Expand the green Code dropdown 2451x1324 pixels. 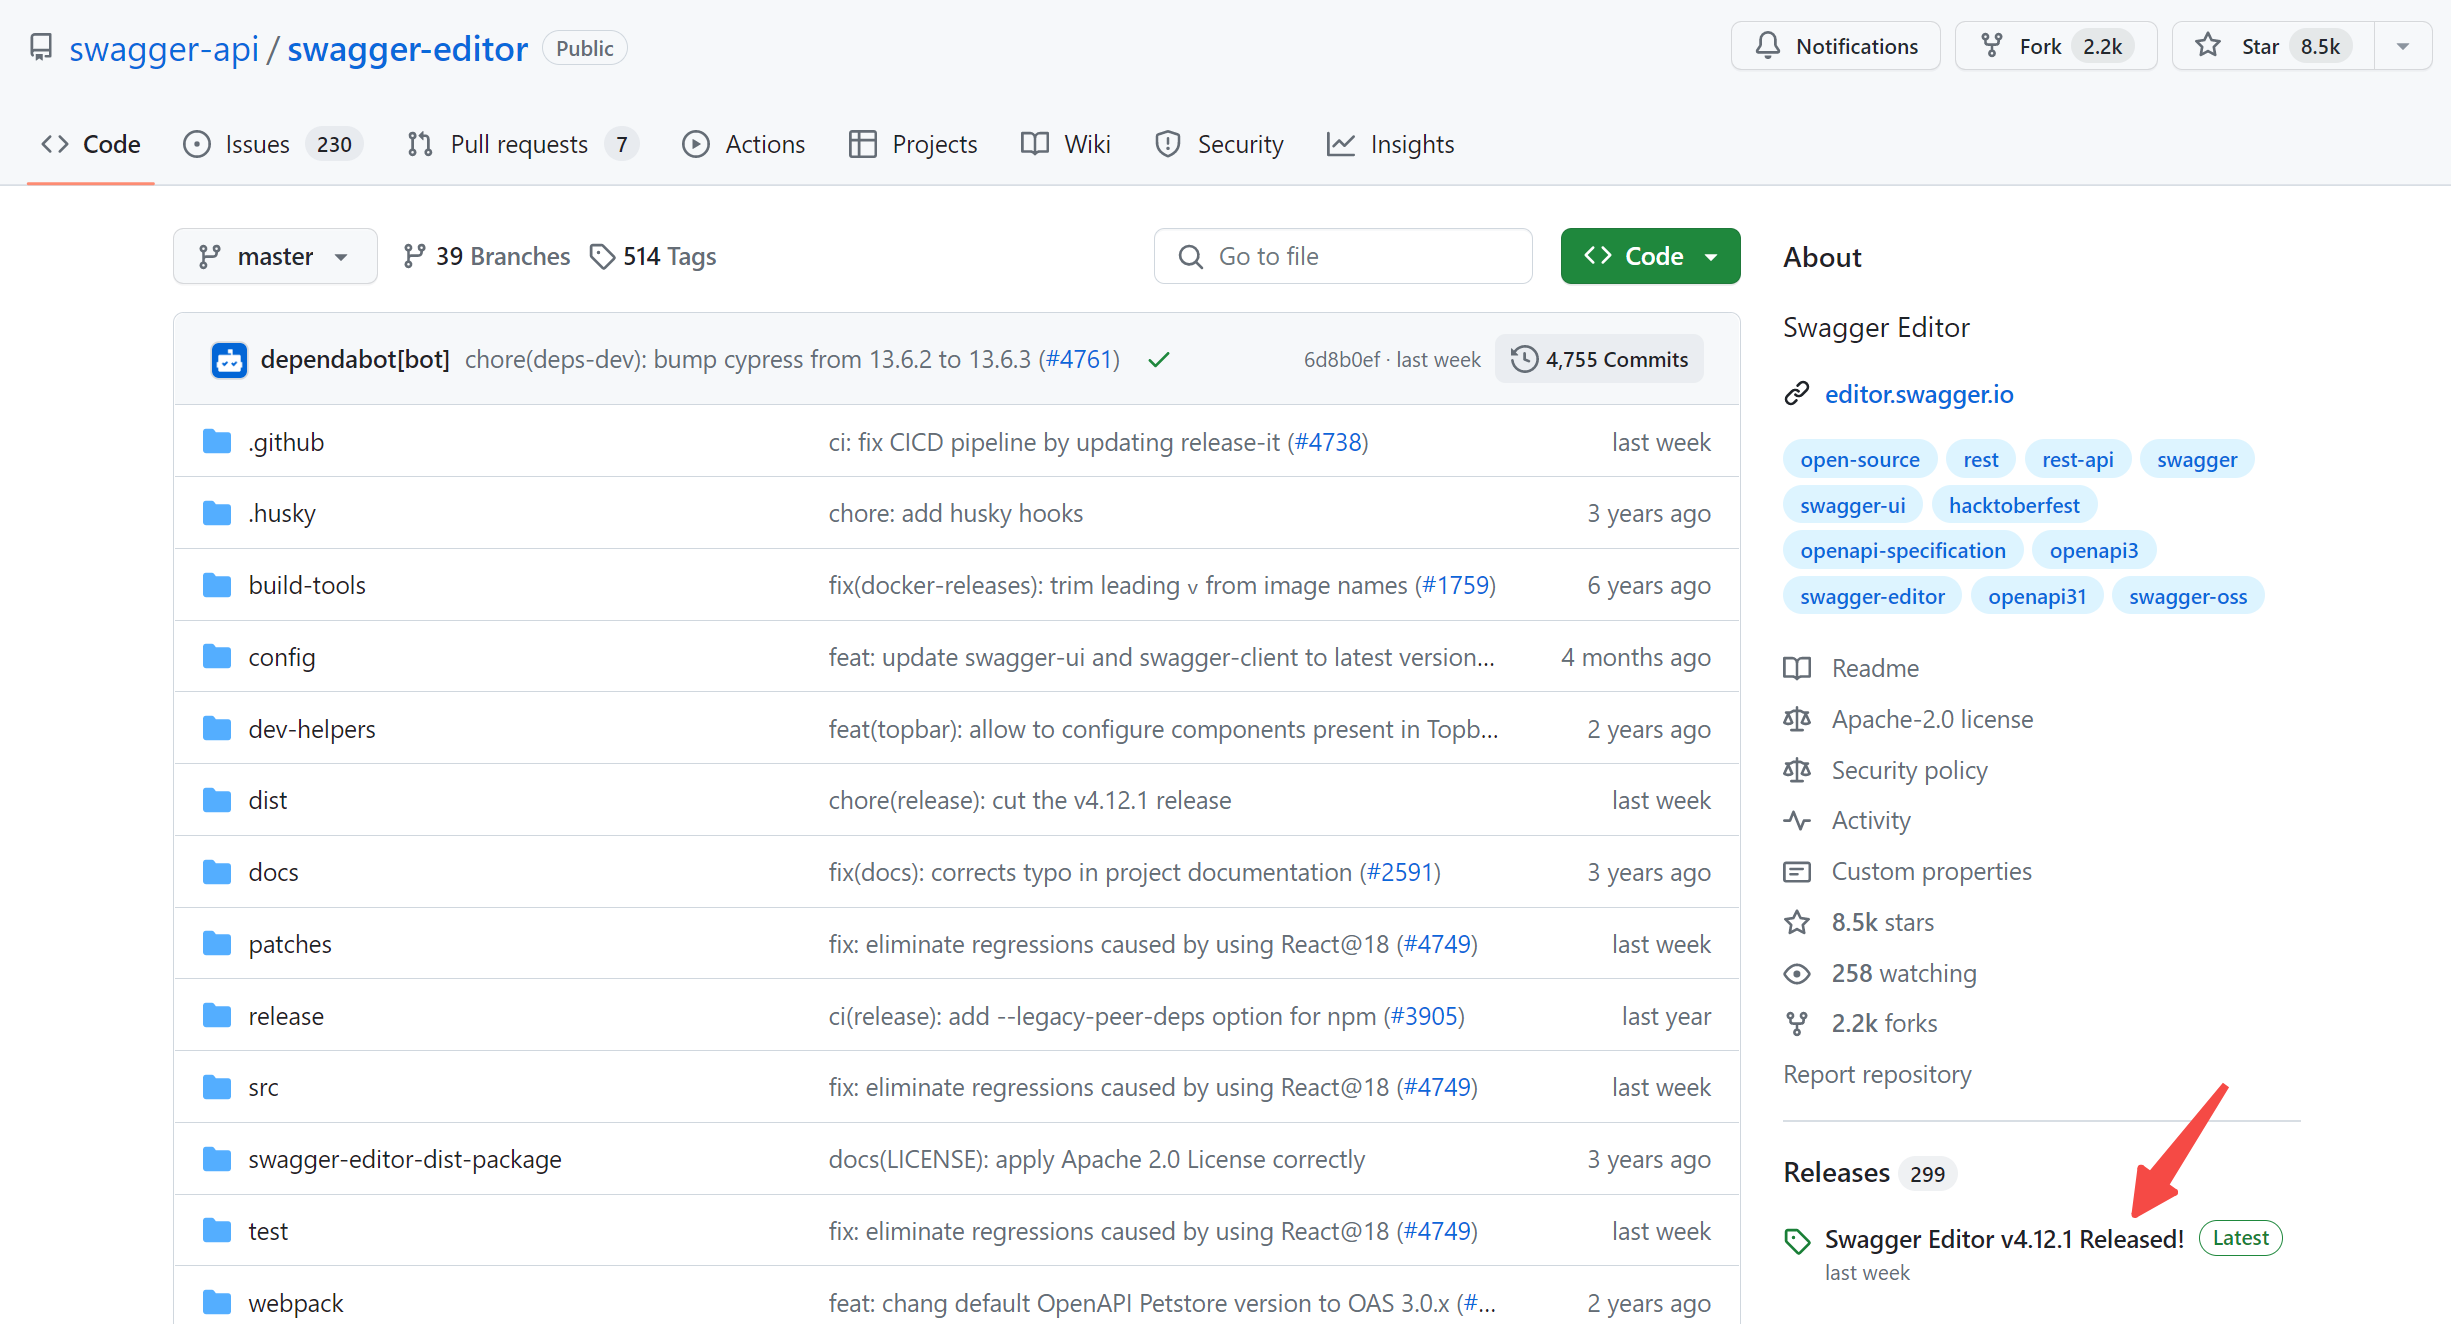click(1650, 257)
